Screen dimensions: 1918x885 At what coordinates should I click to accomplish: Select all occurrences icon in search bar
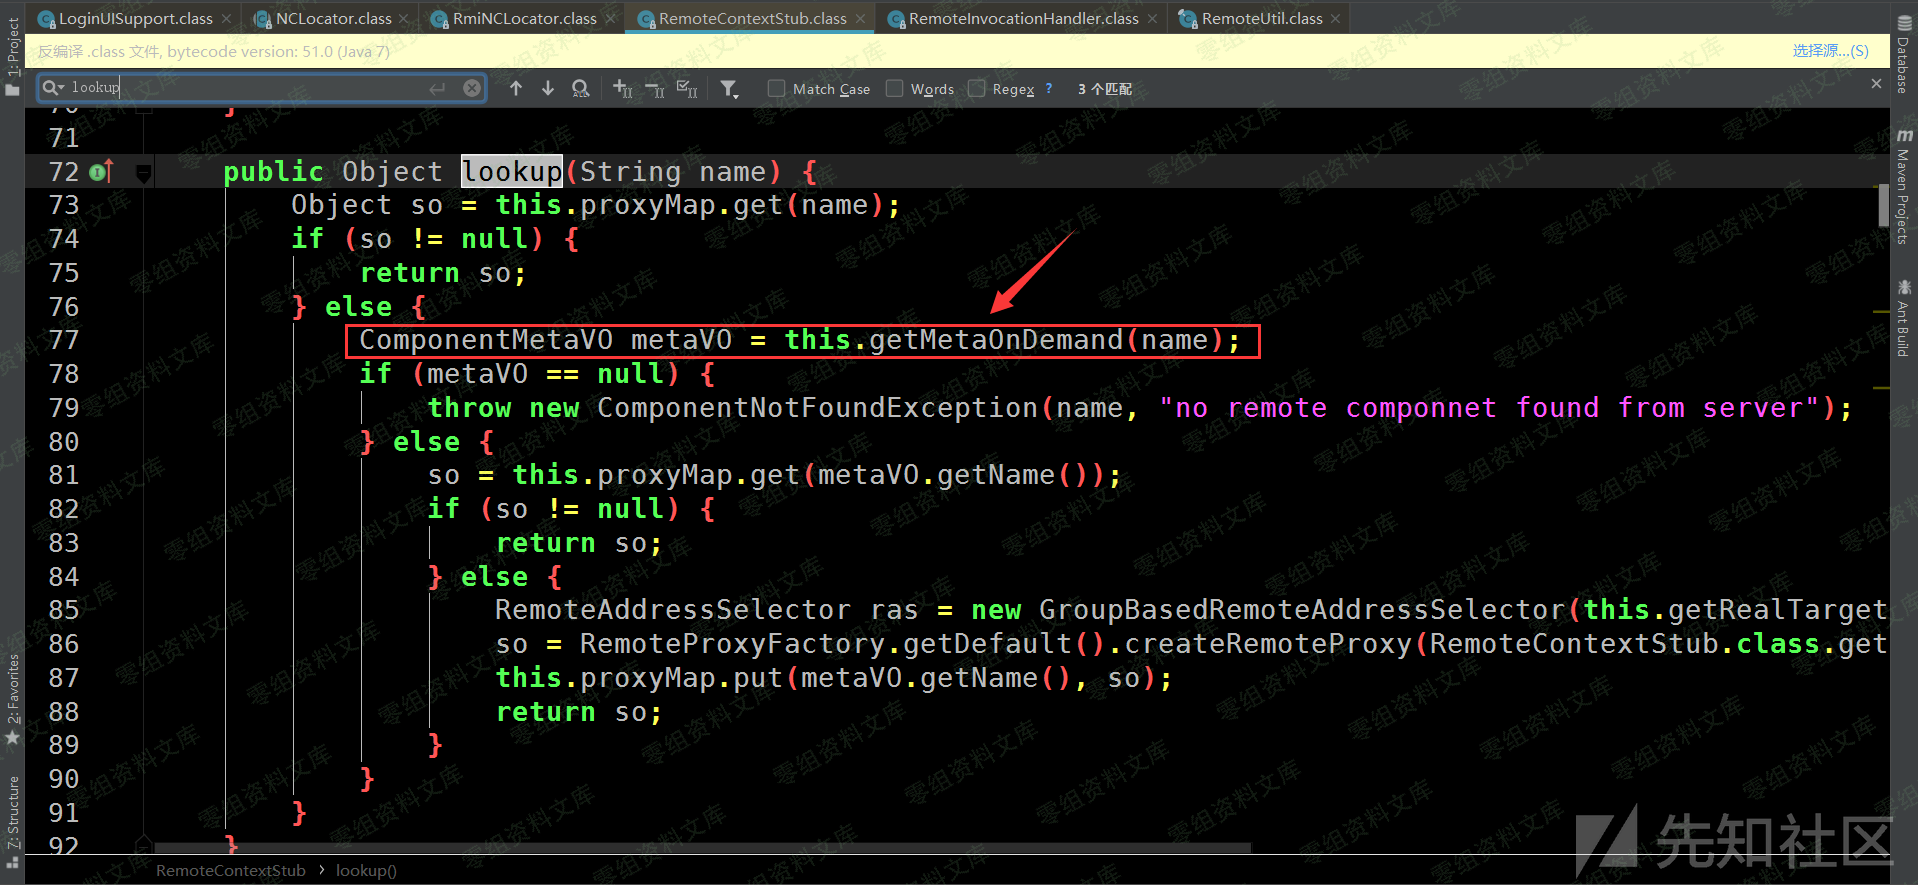pos(687,89)
